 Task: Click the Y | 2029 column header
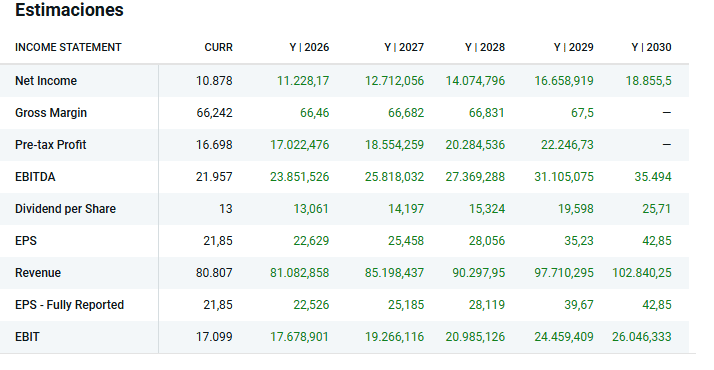[574, 47]
